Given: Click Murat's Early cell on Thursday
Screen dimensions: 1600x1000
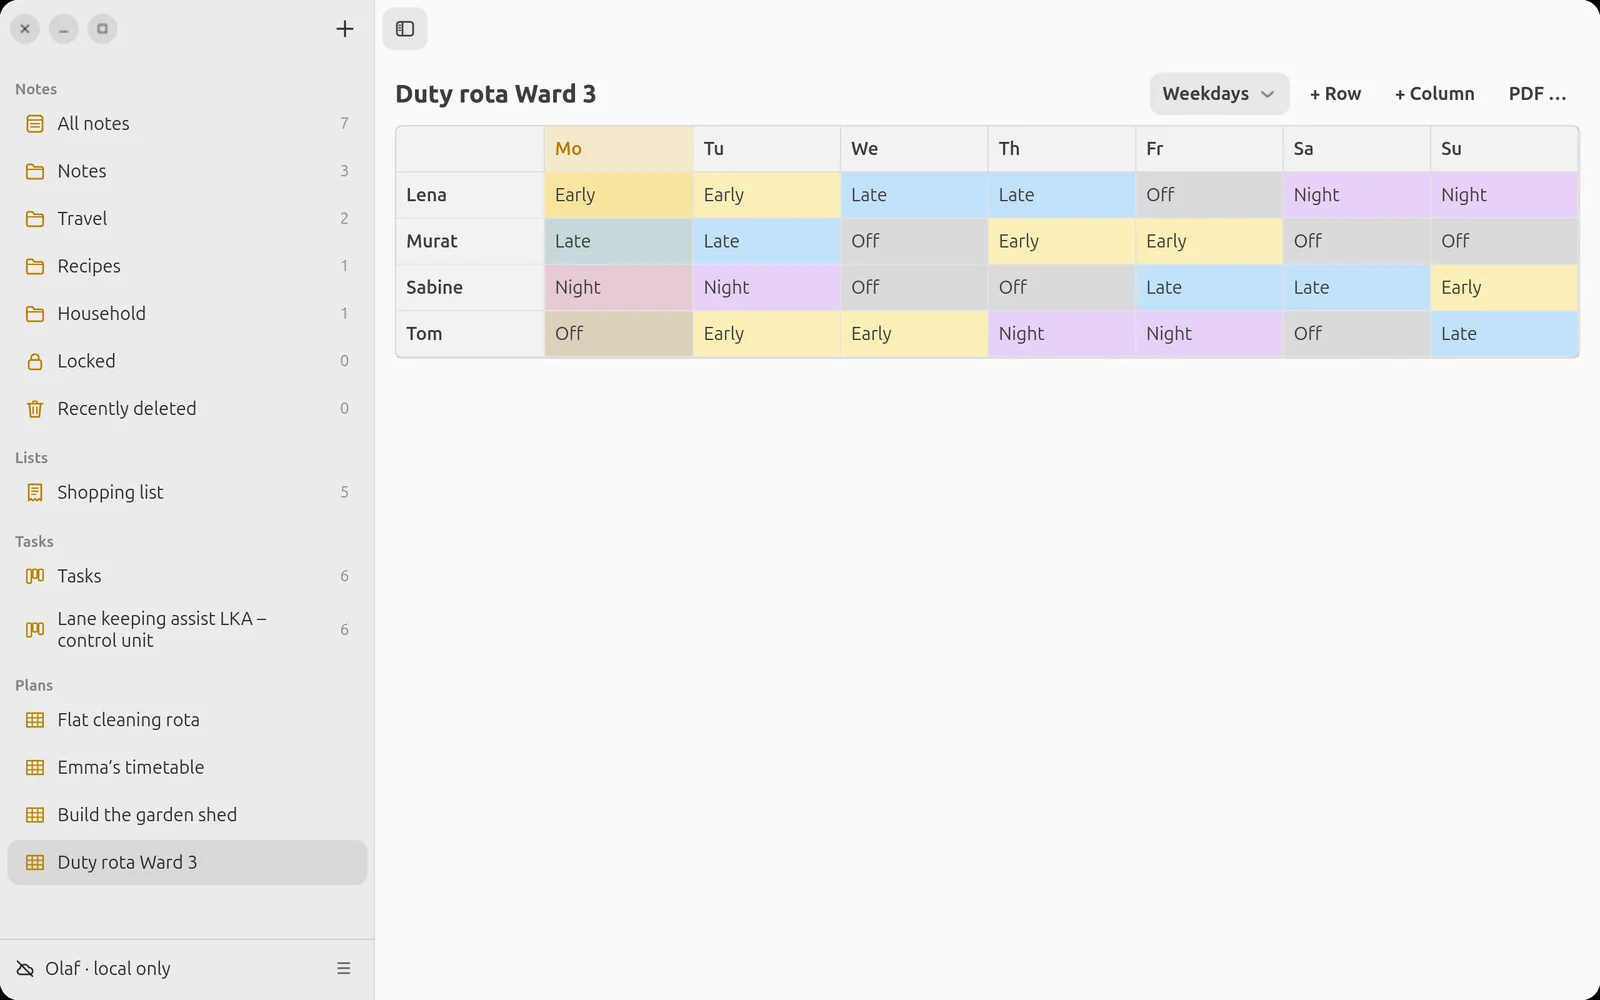Looking at the screenshot, I should [x=1061, y=241].
